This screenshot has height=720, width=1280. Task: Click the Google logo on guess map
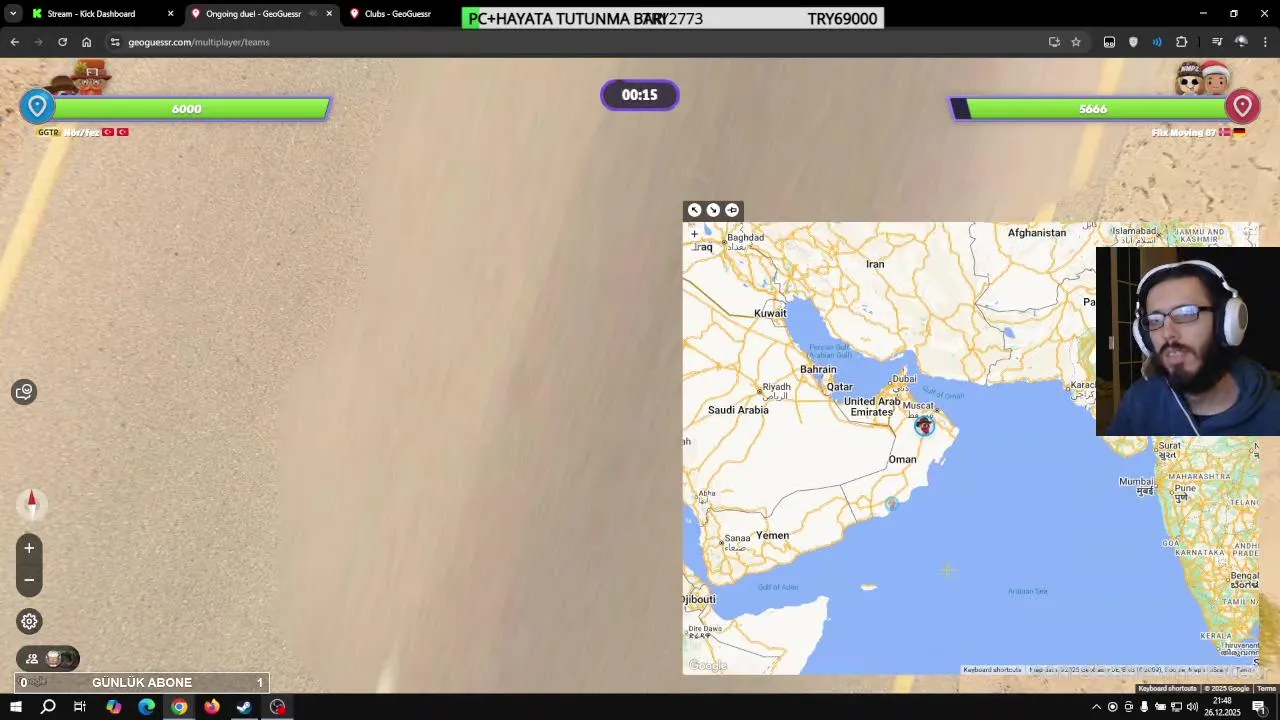708,666
